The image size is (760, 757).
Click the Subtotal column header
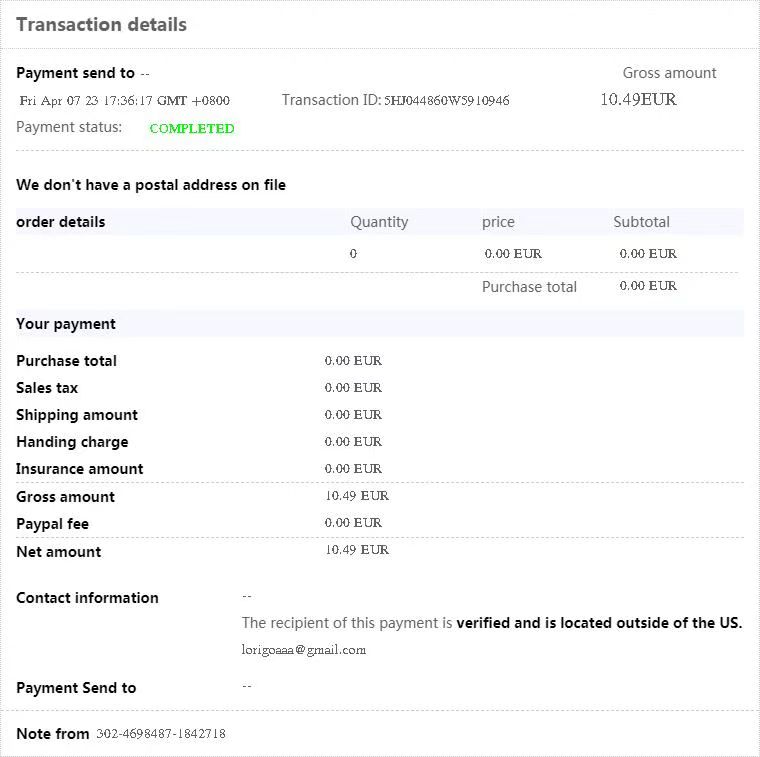(x=641, y=222)
